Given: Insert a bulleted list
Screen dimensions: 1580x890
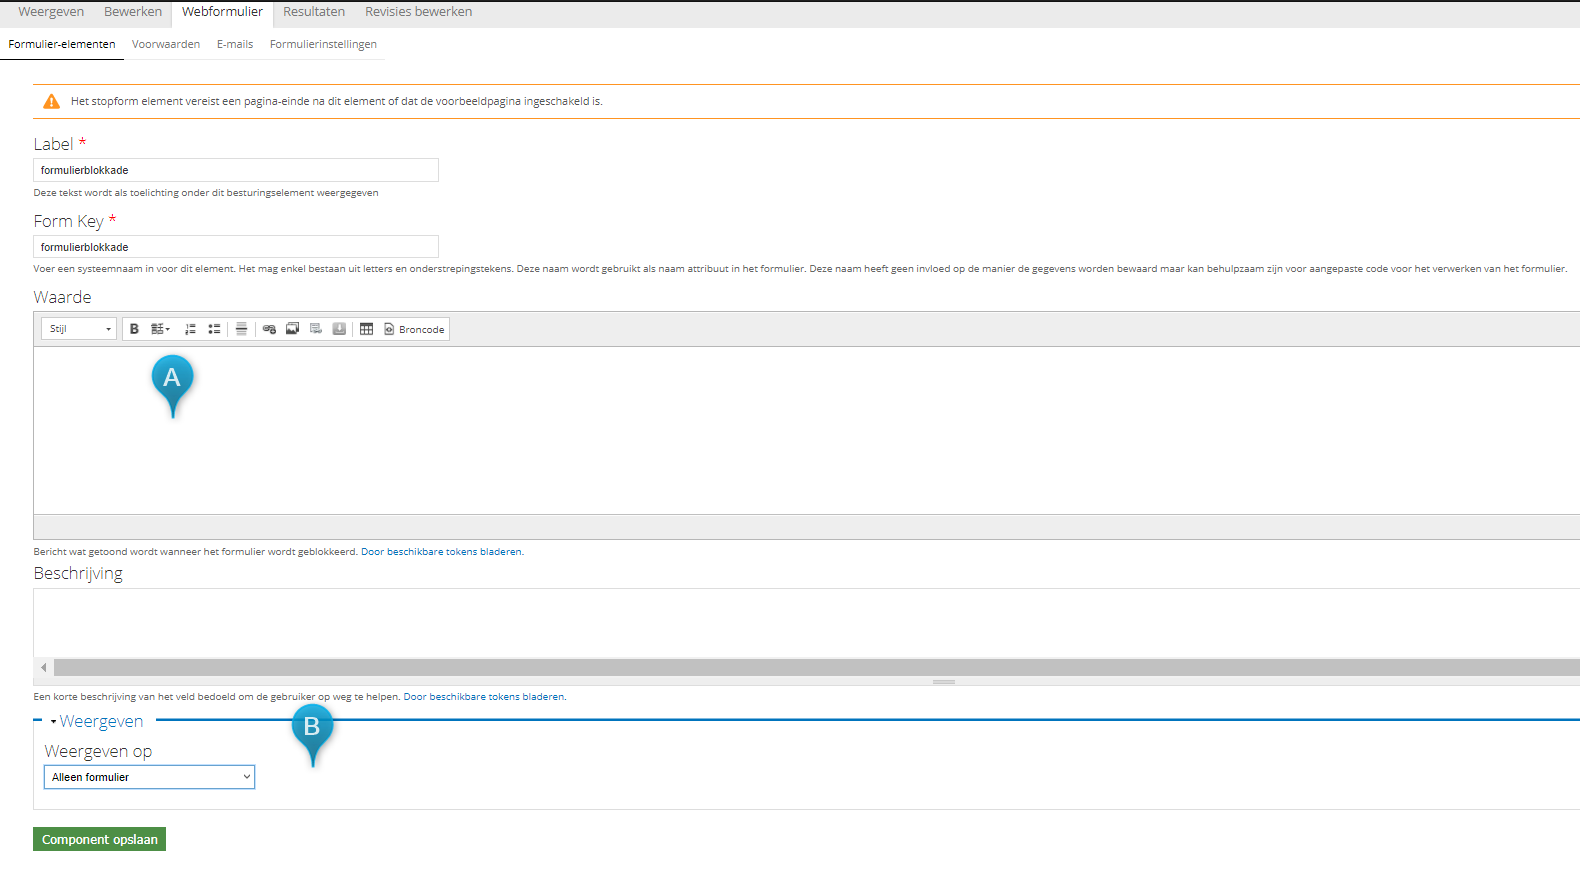Looking at the screenshot, I should point(214,329).
